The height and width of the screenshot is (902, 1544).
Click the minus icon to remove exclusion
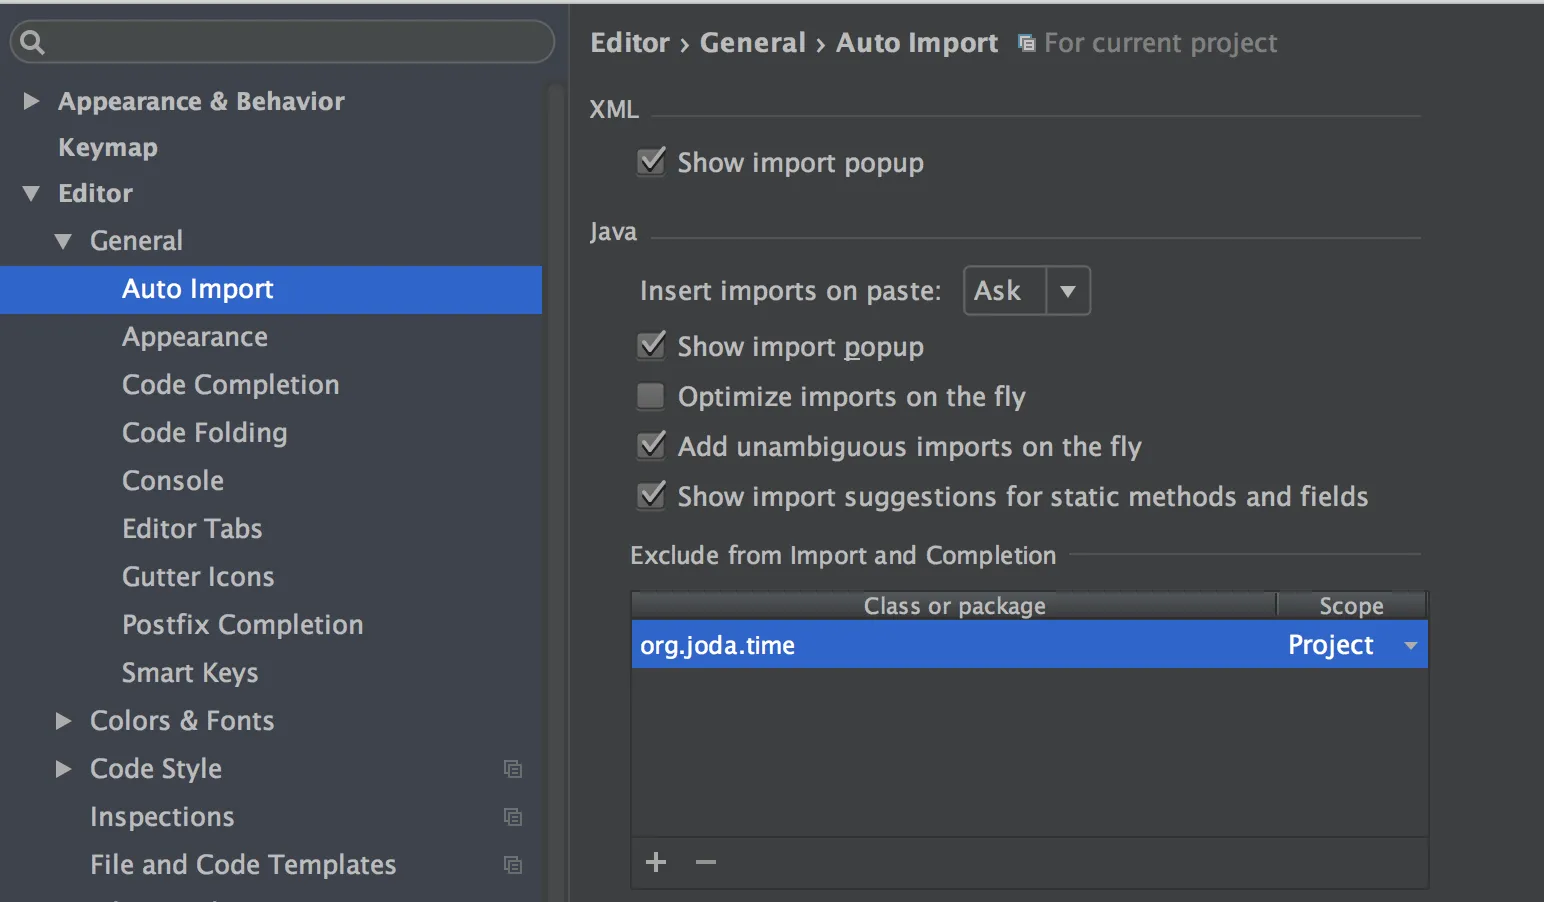[x=706, y=862]
